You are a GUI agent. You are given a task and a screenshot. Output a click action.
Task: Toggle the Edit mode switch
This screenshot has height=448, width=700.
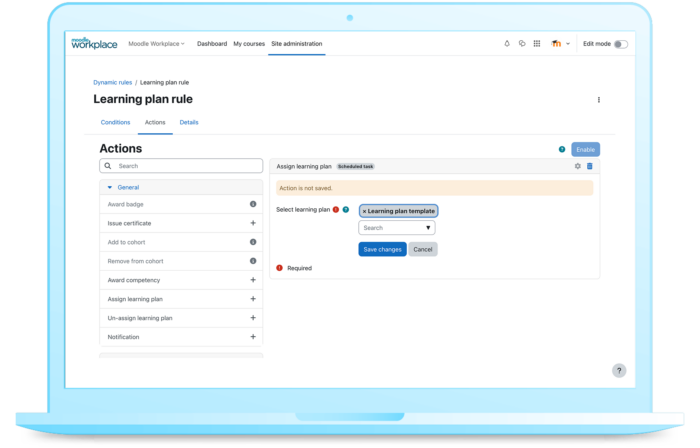point(621,44)
